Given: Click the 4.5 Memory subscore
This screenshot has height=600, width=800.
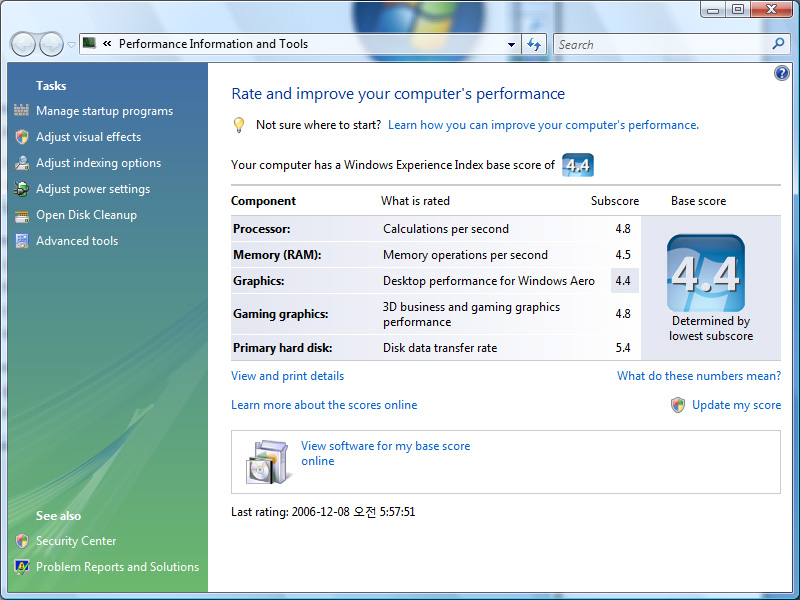Looking at the screenshot, I should pyautogui.click(x=623, y=255).
